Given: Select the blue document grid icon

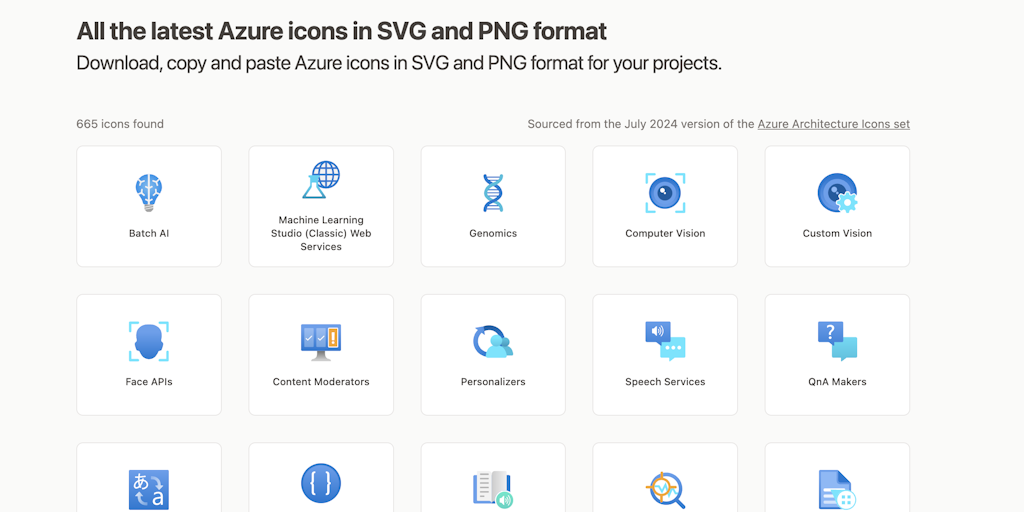Looking at the screenshot, I should (x=837, y=490).
